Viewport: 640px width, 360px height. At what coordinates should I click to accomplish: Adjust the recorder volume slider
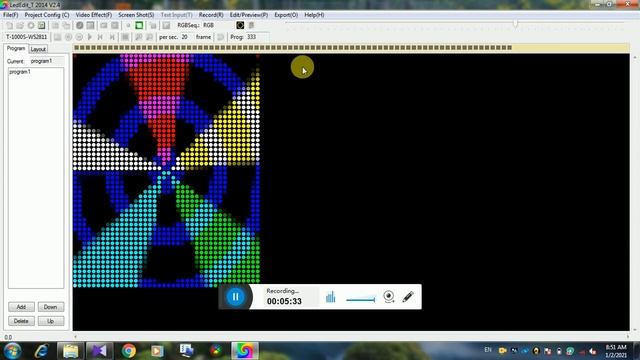point(360,300)
